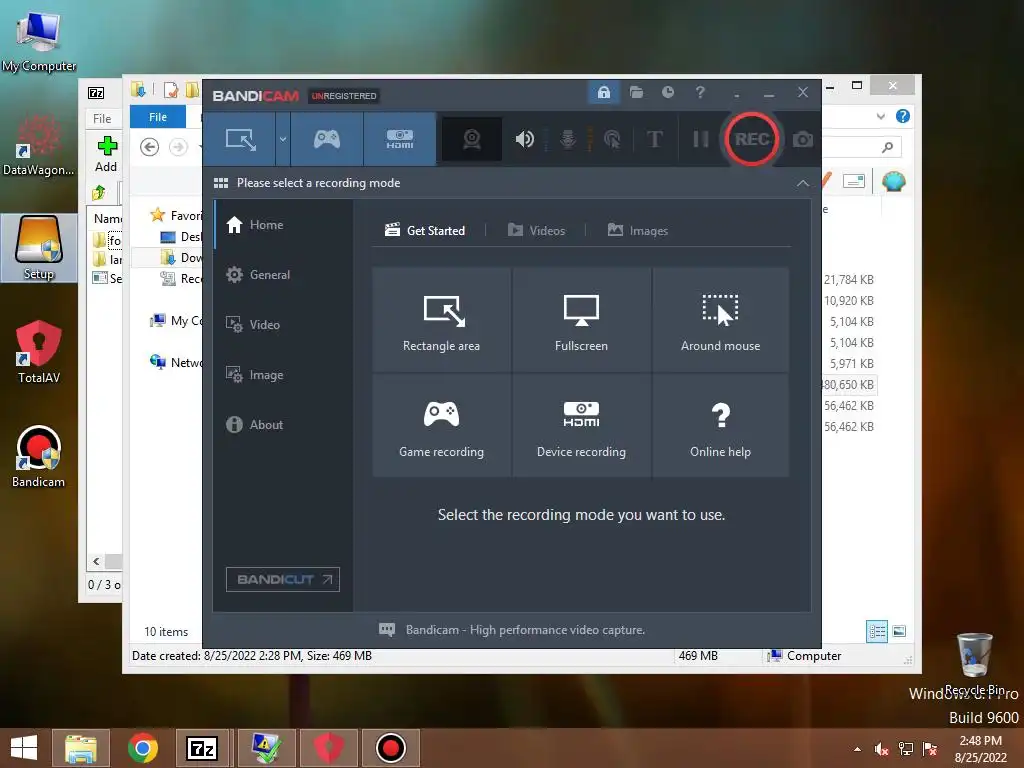Open Image settings in the sidebar
1024x768 pixels.
(284, 375)
